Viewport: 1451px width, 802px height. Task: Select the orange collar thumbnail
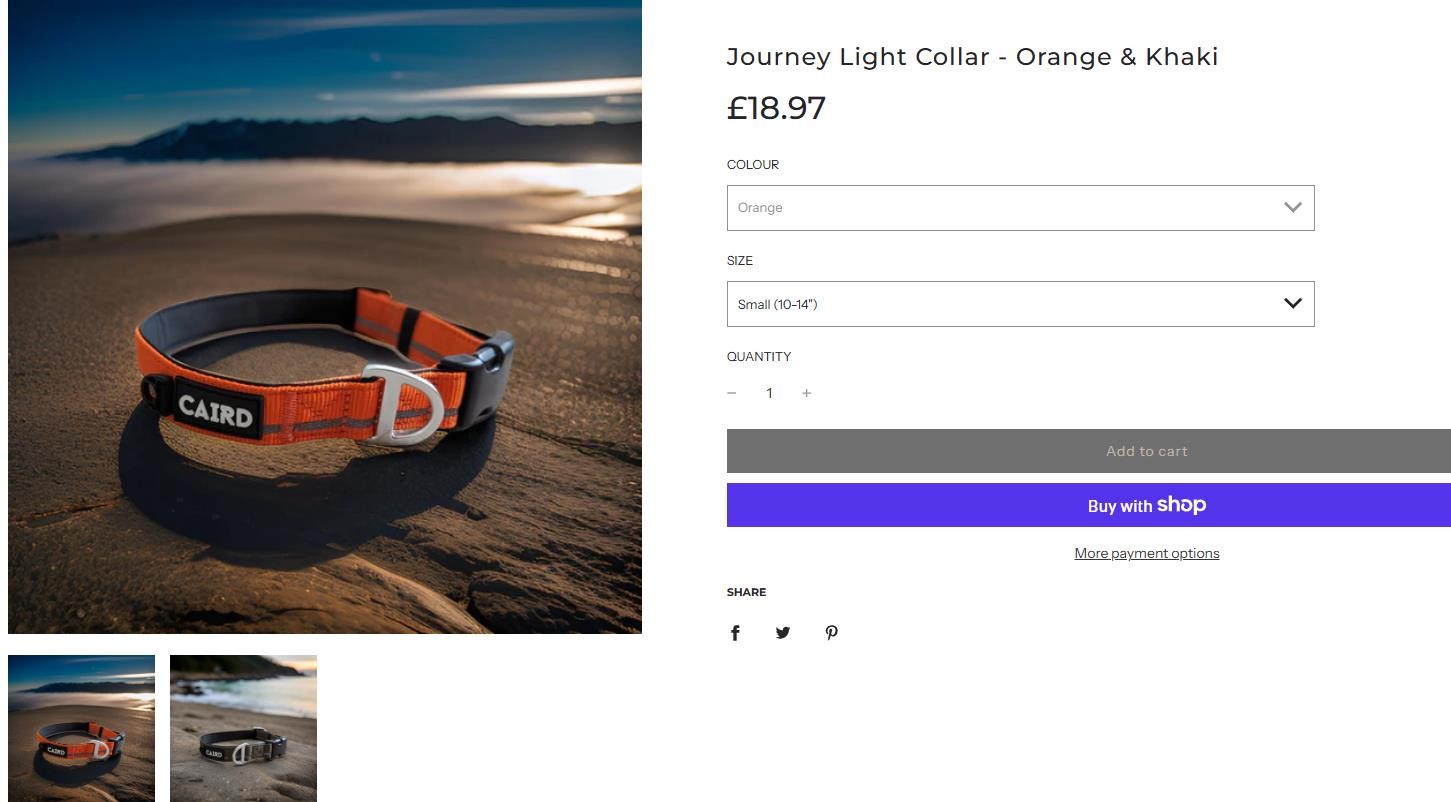[x=82, y=728]
